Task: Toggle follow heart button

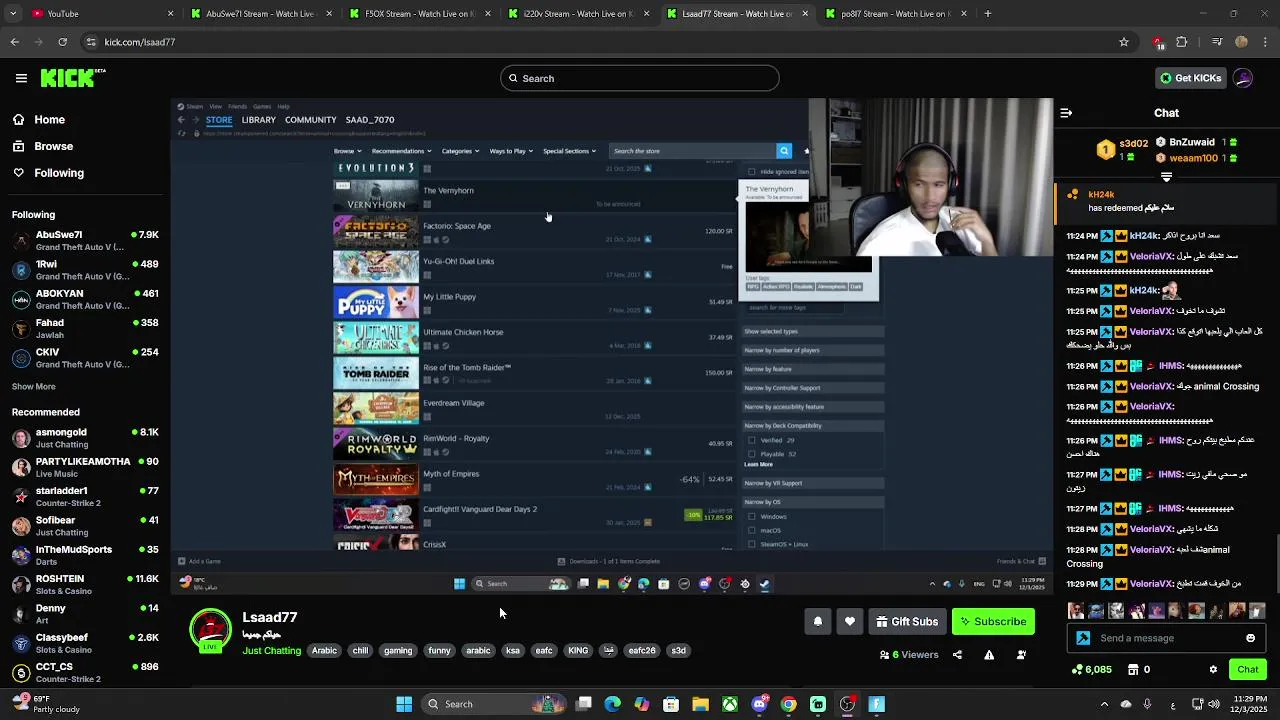Action: [849, 622]
